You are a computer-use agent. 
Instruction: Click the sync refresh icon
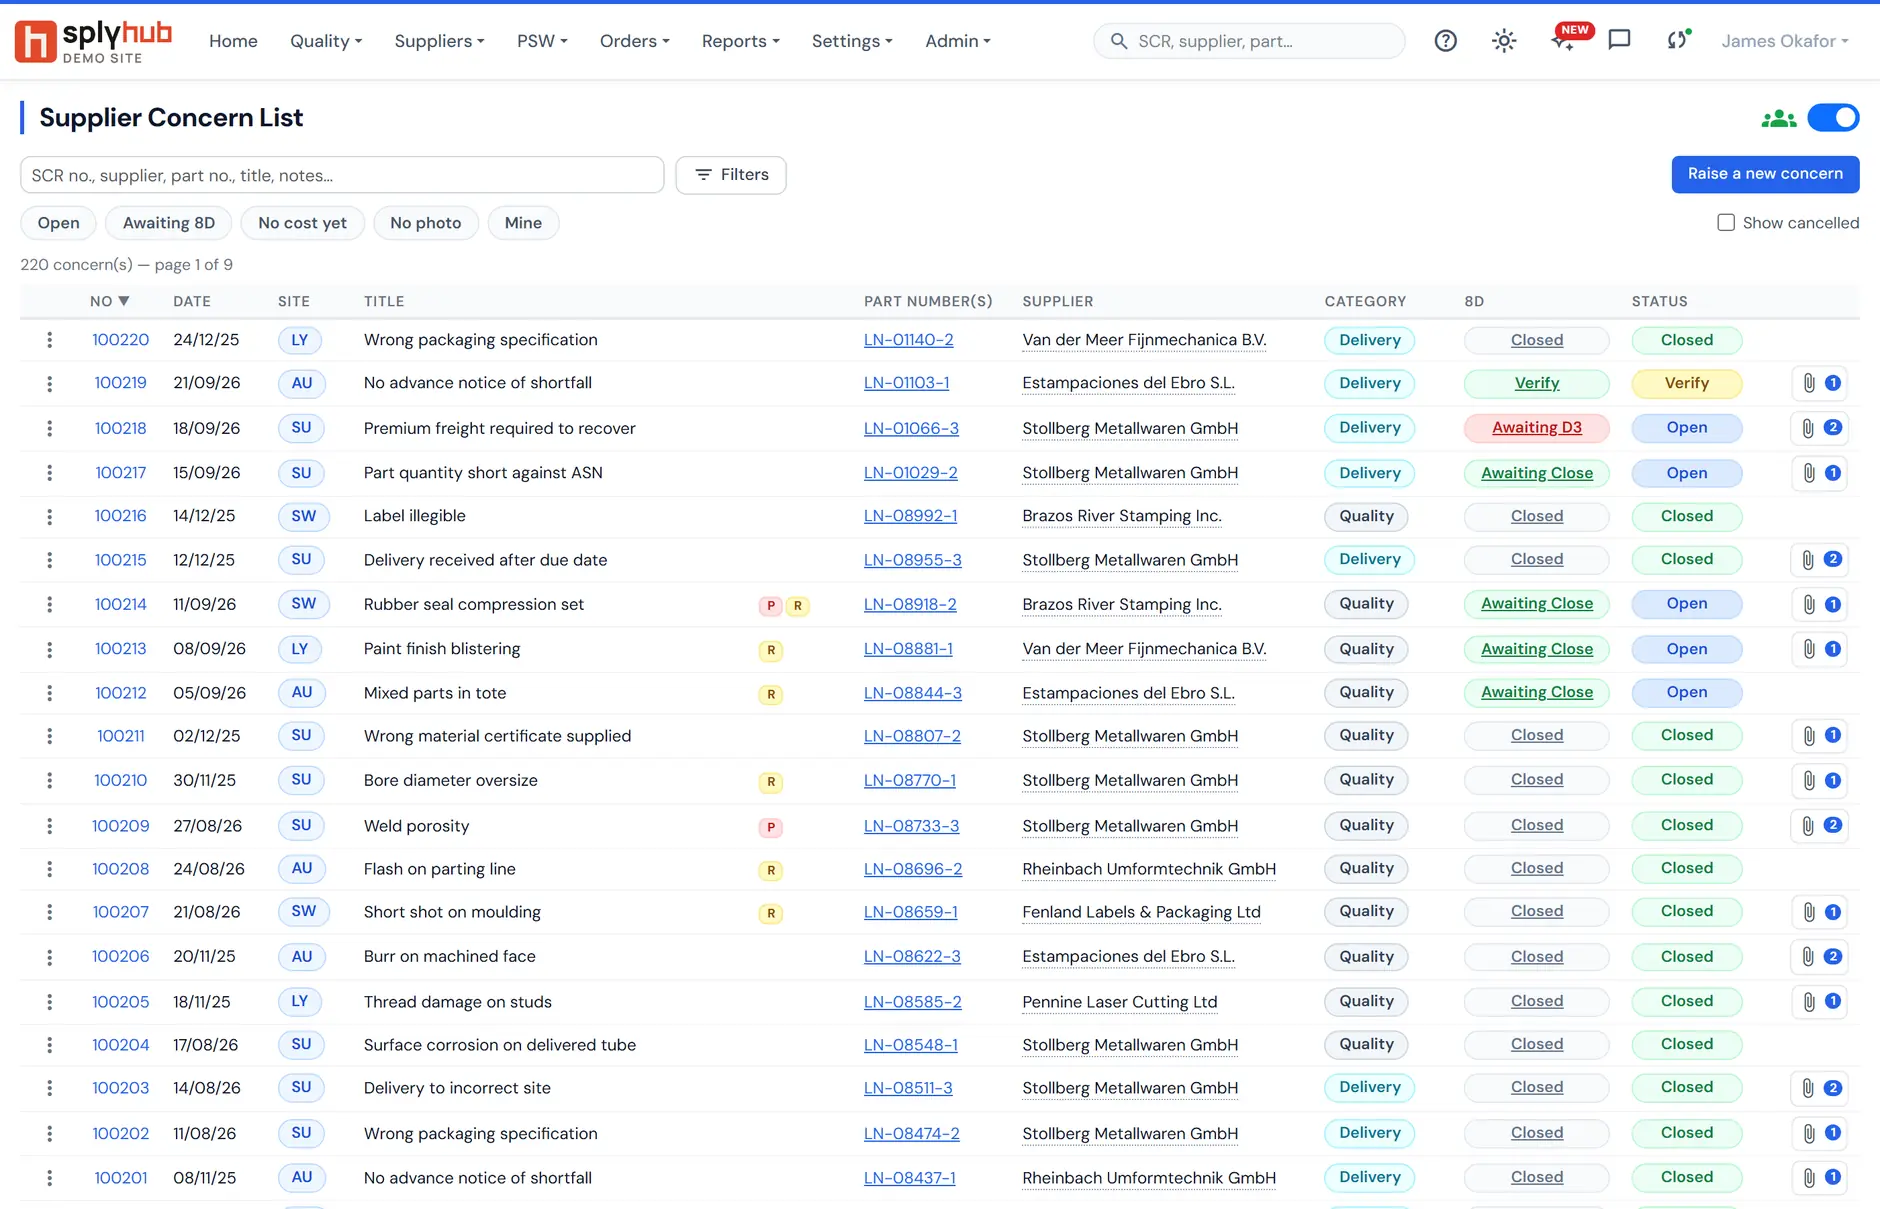pyautogui.click(x=1677, y=41)
